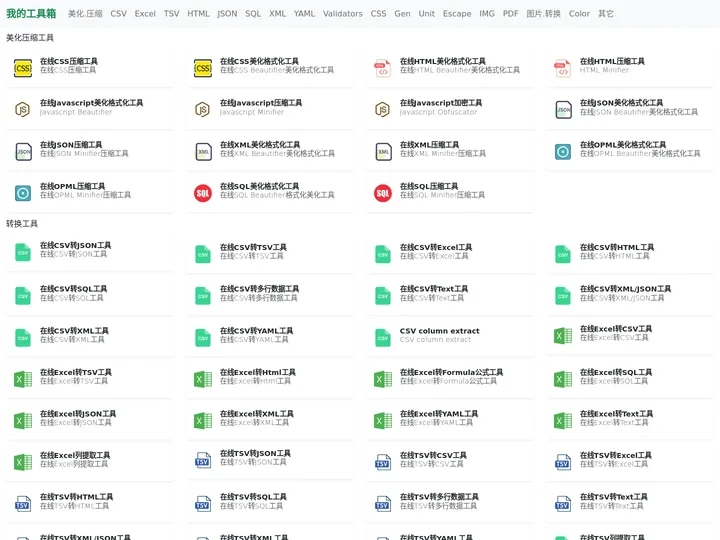The width and height of the screenshot is (720, 540).
Task: Open the 在线TSV转SQL工具 link
Action: coord(253,497)
